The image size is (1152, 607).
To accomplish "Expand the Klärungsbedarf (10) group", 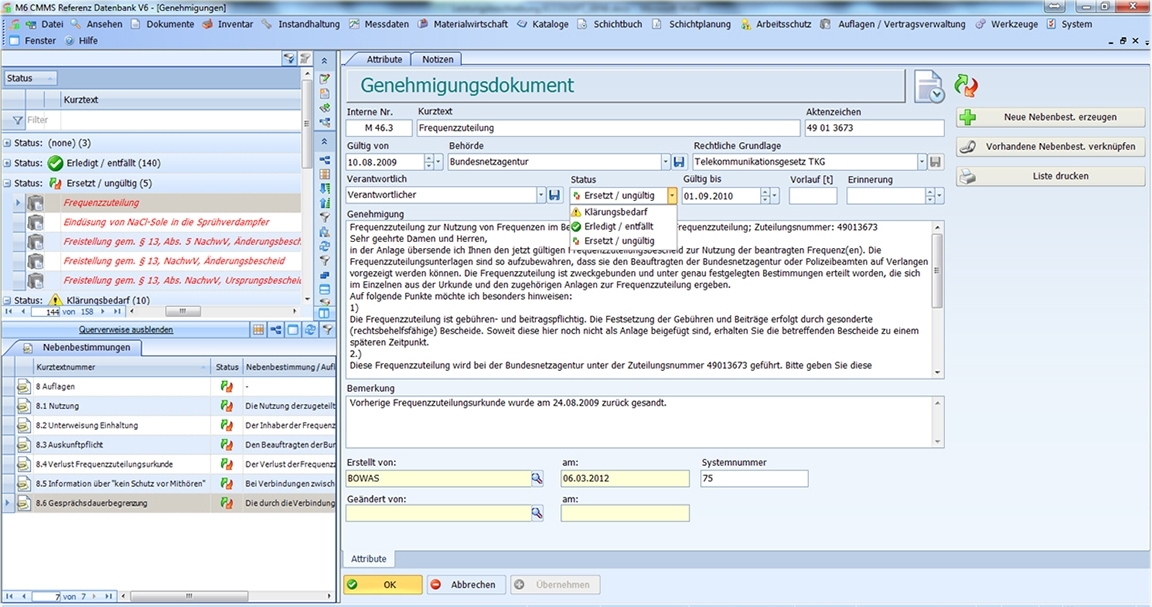I will pyautogui.click(x=7, y=301).
